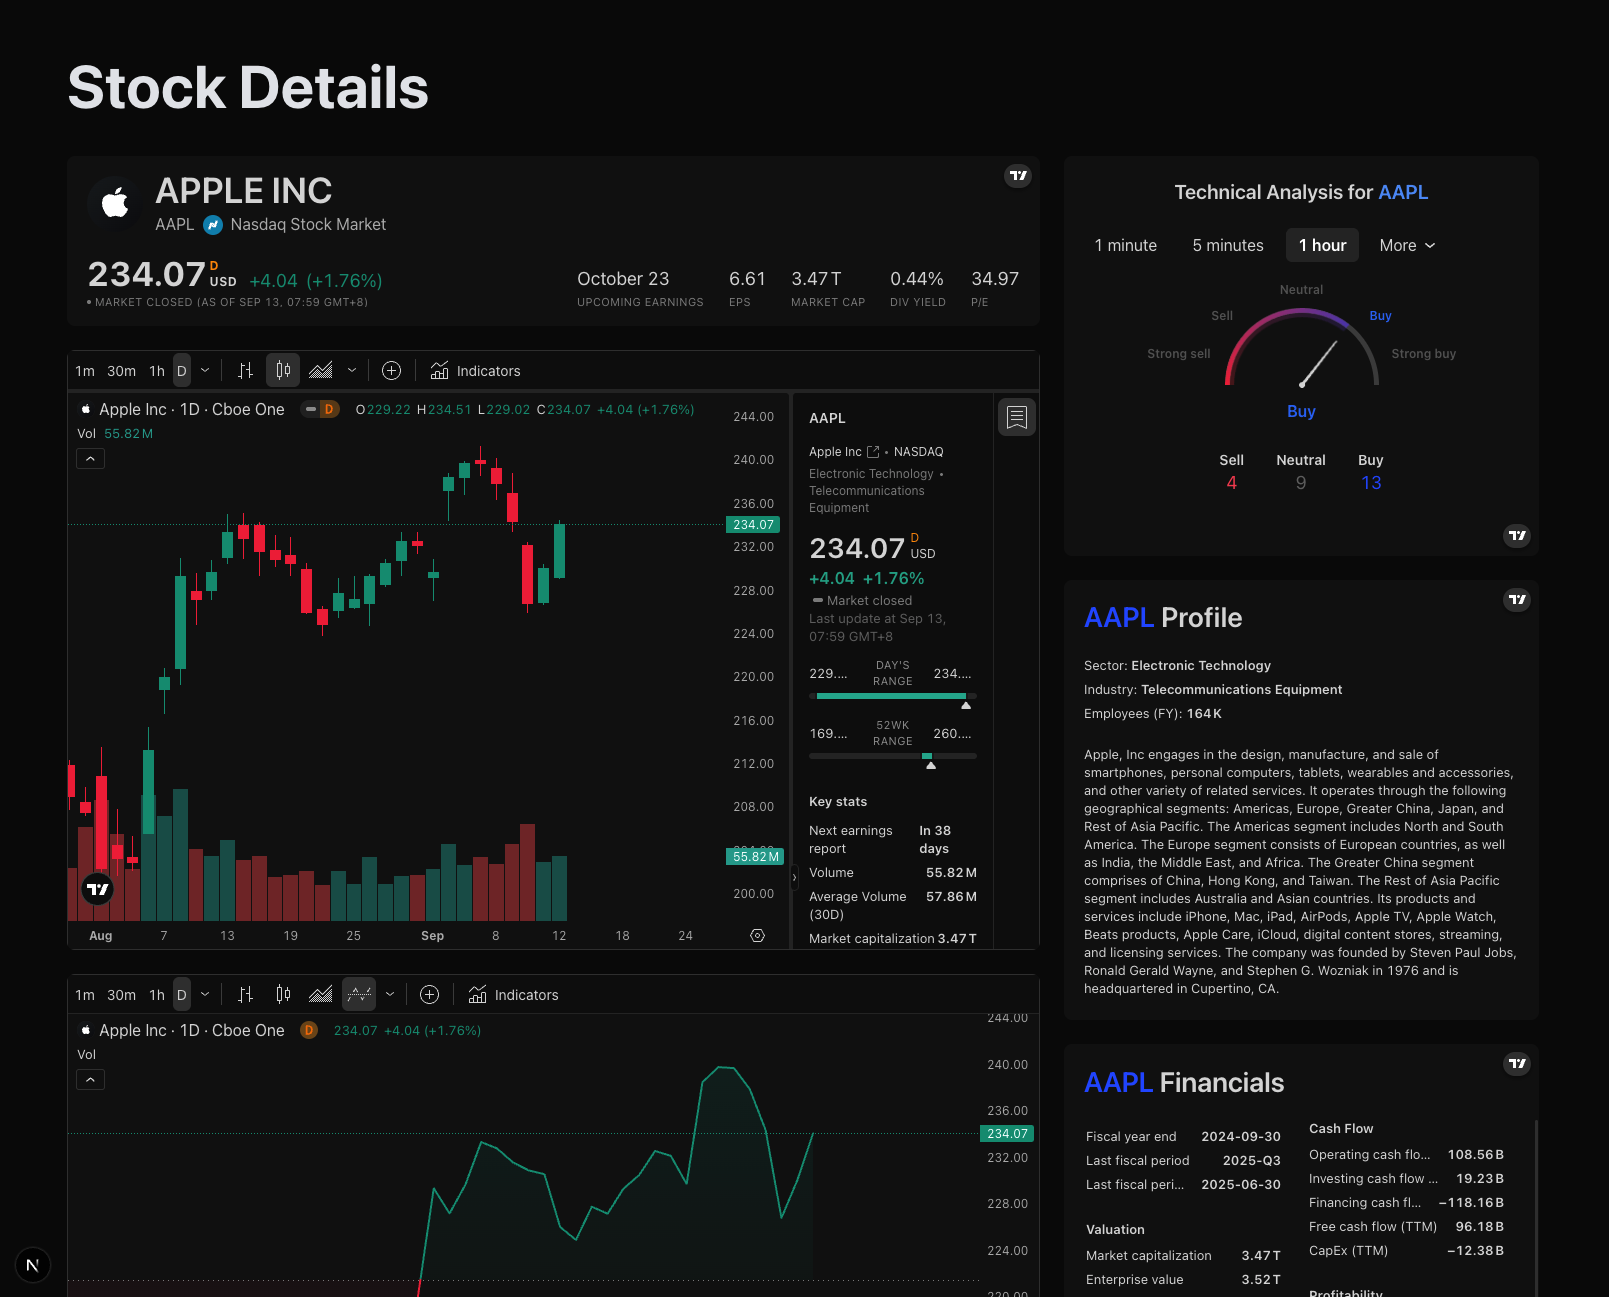Click TradingView logo in AAPL Financials widget
The image size is (1609, 1297).
point(1517,1064)
